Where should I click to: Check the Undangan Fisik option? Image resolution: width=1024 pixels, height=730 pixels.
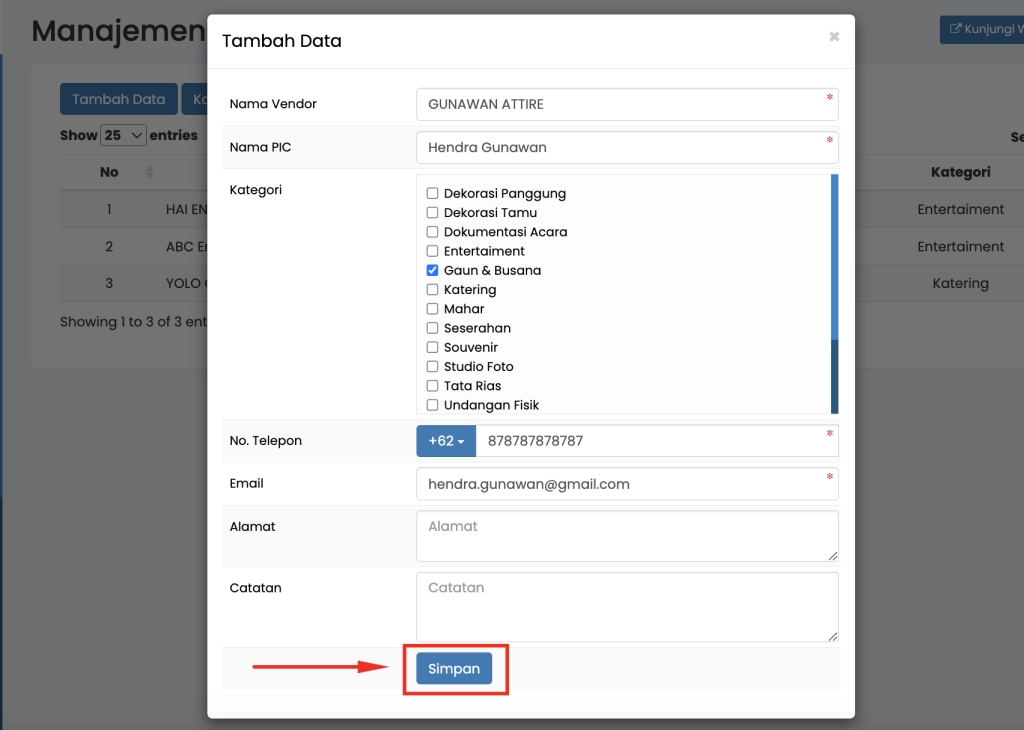tap(433, 405)
